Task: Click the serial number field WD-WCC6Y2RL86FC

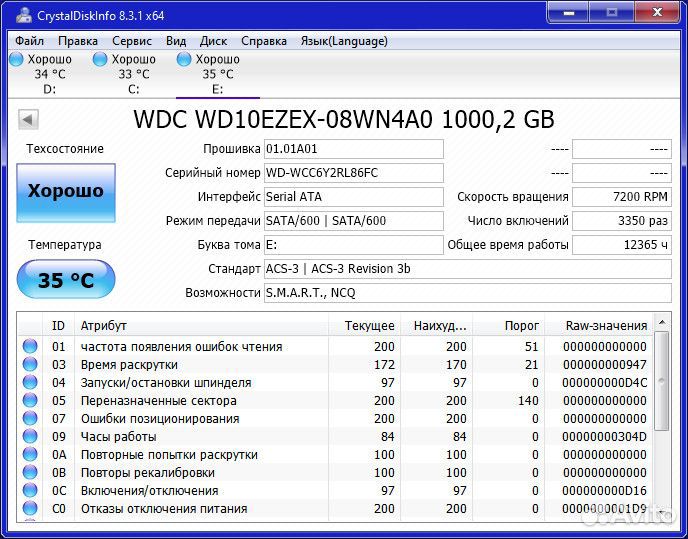Action: (x=354, y=173)
